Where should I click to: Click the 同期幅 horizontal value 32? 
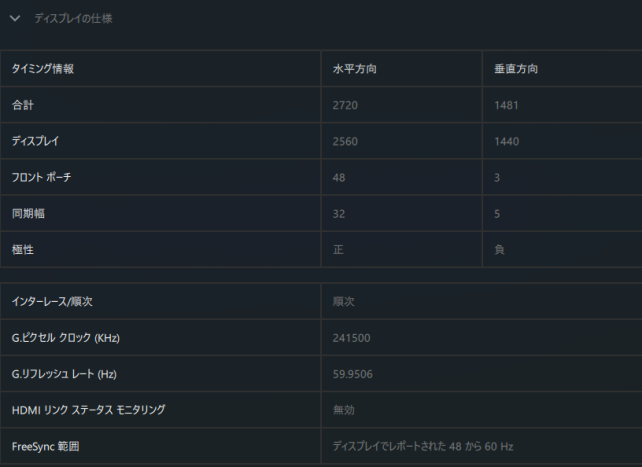339,213
